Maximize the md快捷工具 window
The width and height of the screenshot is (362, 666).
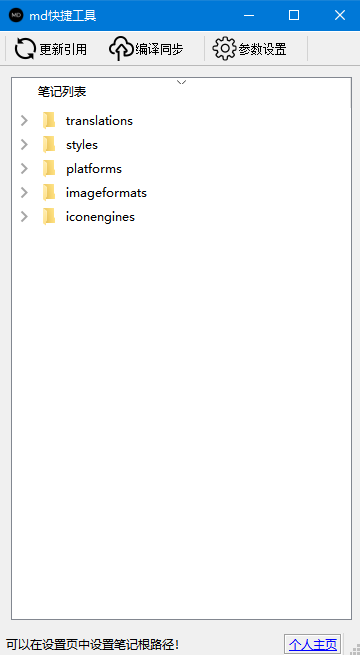294,15
